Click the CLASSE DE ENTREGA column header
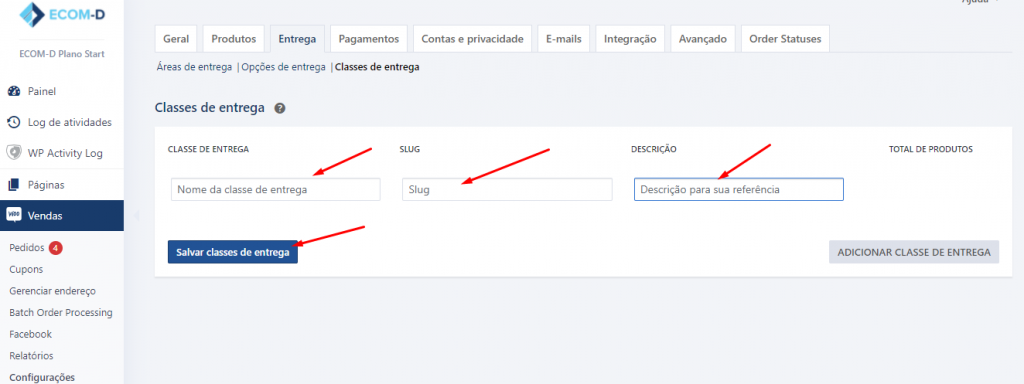Screen dimensions: 1024x384 click(208, 150)
